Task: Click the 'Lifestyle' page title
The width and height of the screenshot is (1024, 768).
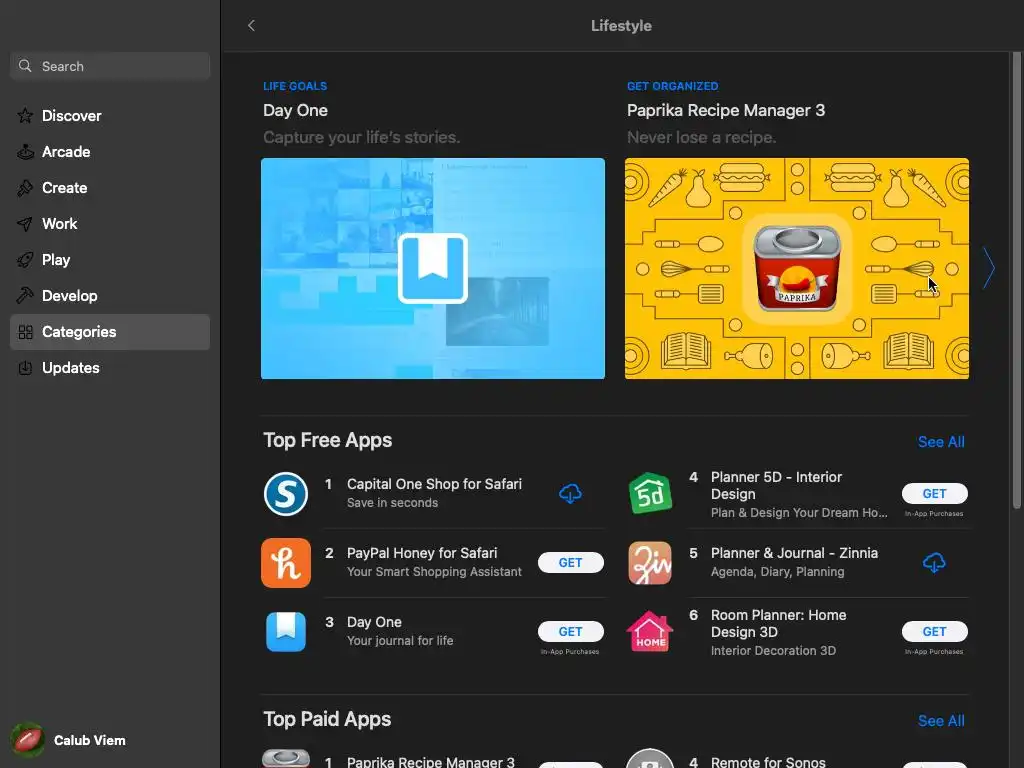Action: pyautogui.click(x=621, y=25)
